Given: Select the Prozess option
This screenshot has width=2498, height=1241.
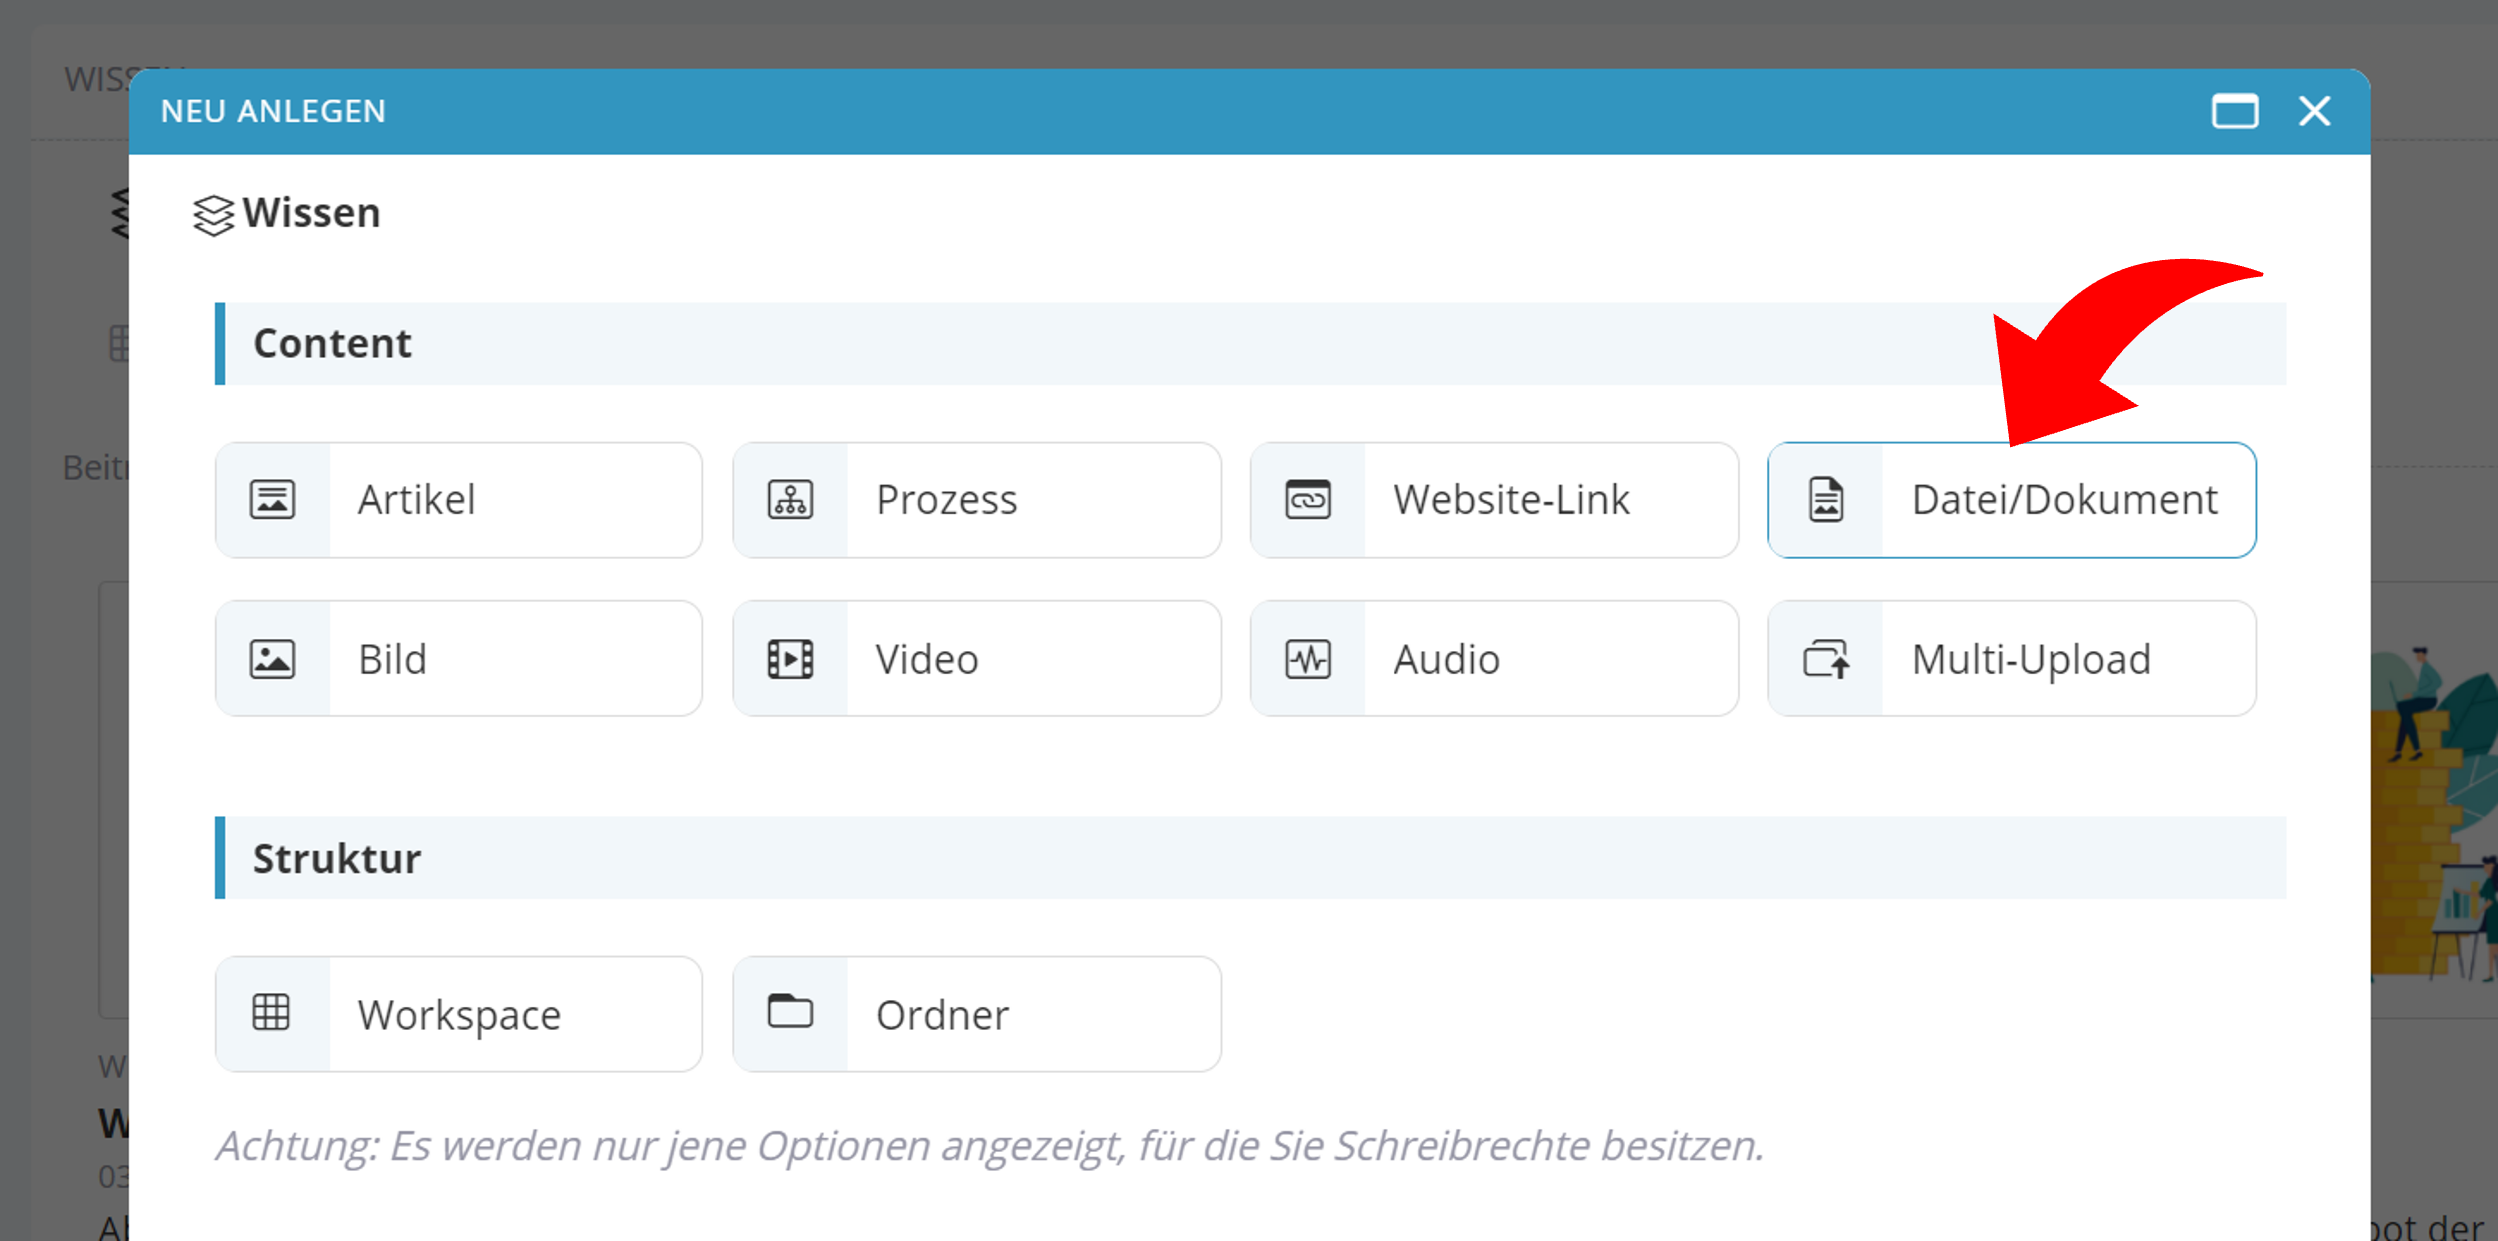Looking at the screenshot, I should 977,500.
